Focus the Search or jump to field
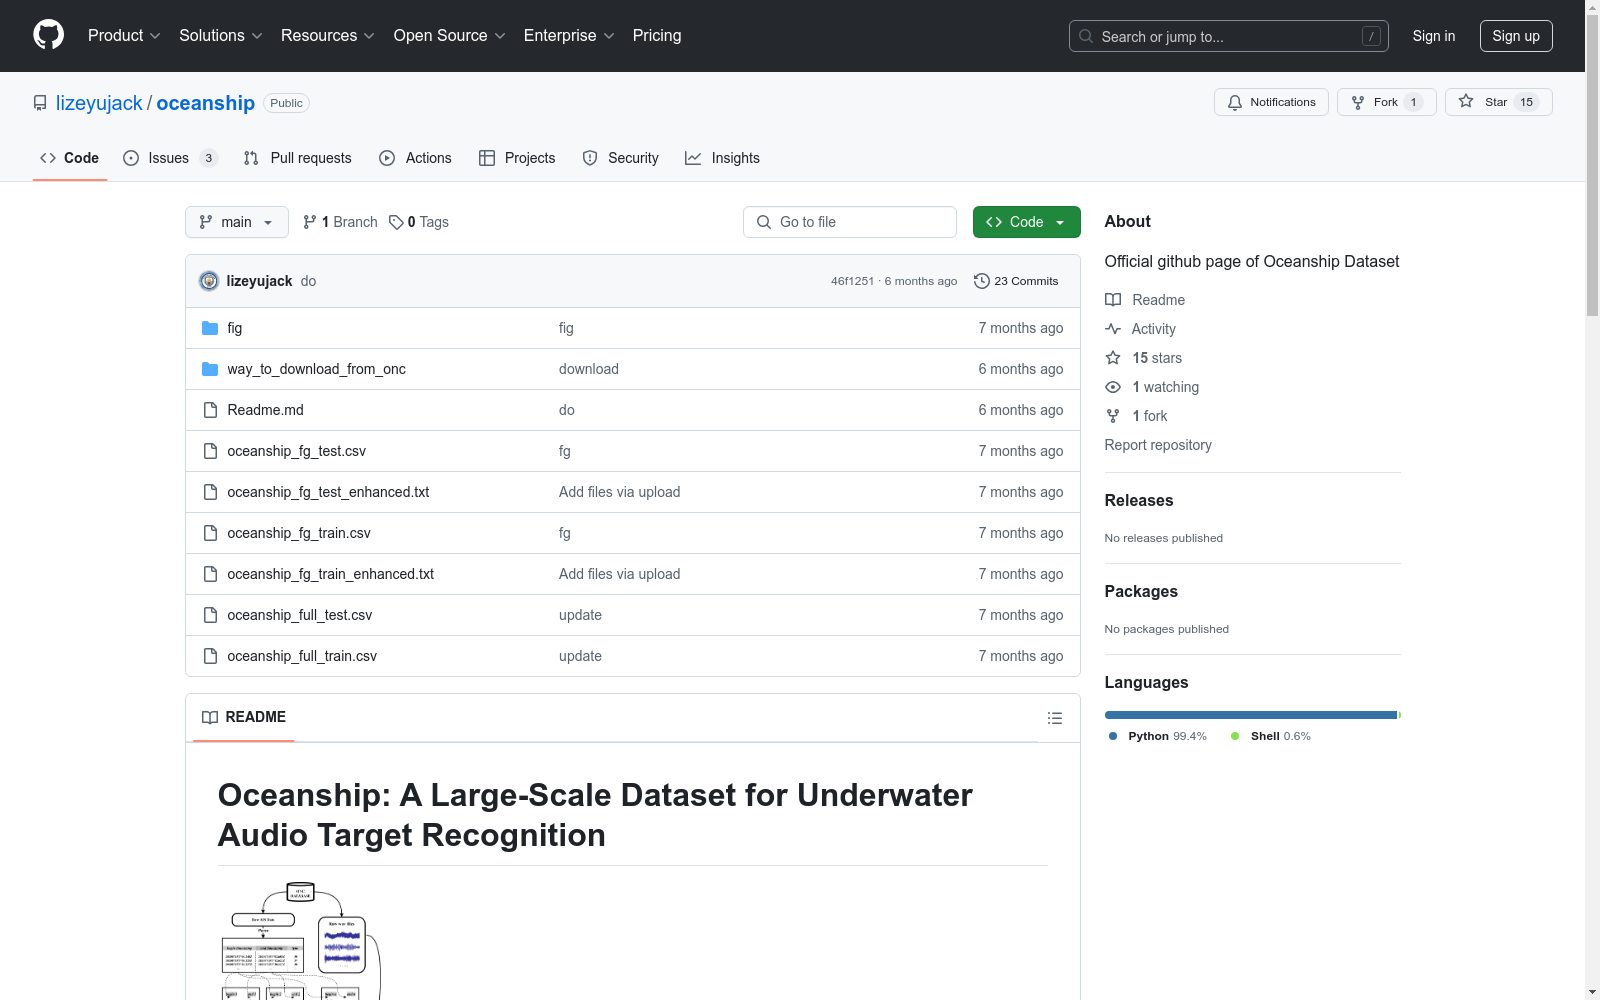This screenshot has height=1000, width=1600. 1229,36
